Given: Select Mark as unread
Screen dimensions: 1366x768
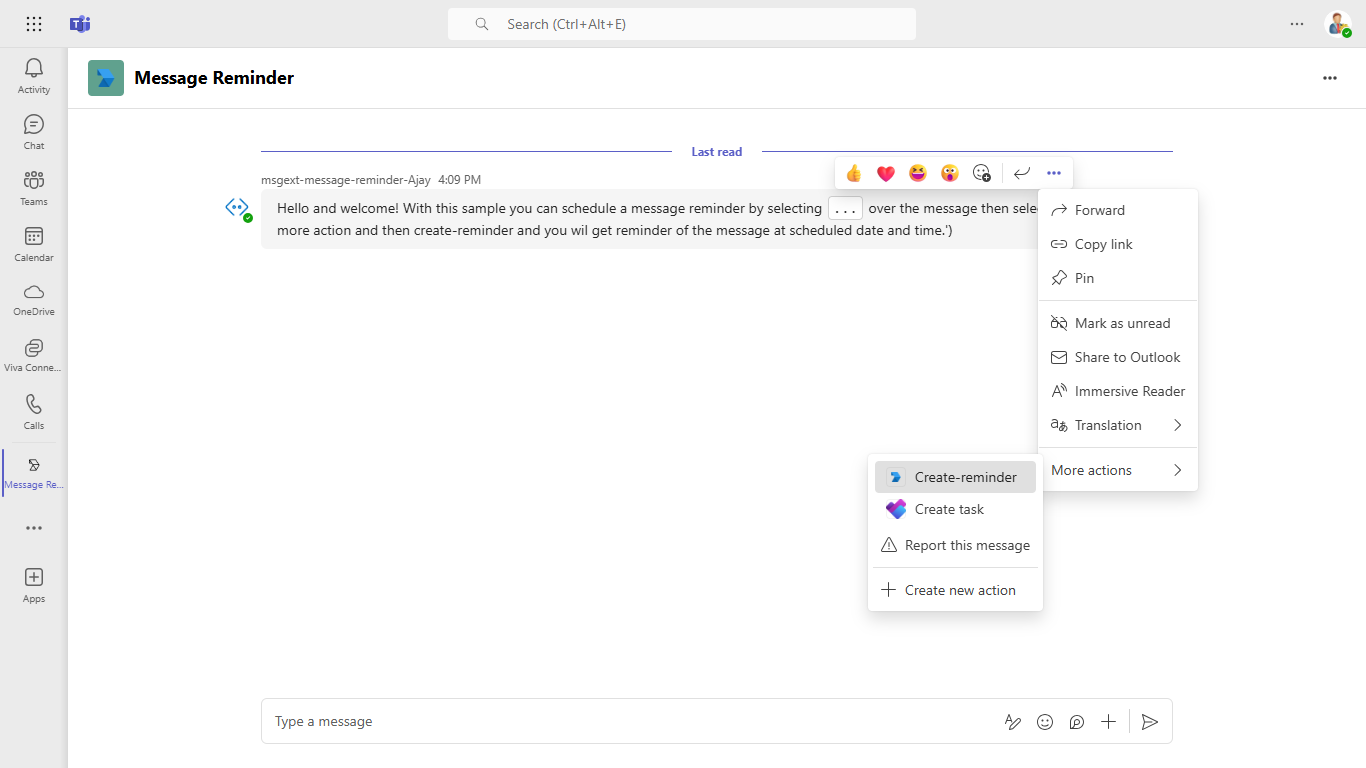Looking at the screenshot, I should tap(1118, 323).
